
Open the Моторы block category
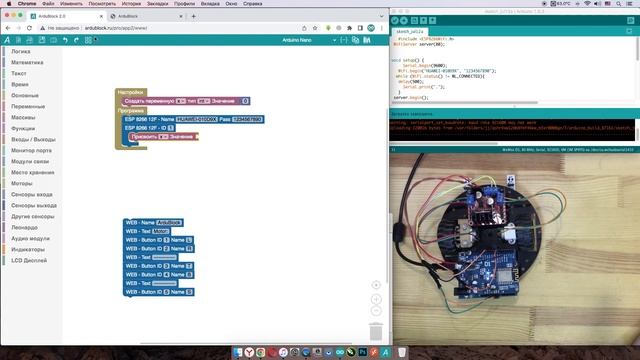click(x=22, y=184)
